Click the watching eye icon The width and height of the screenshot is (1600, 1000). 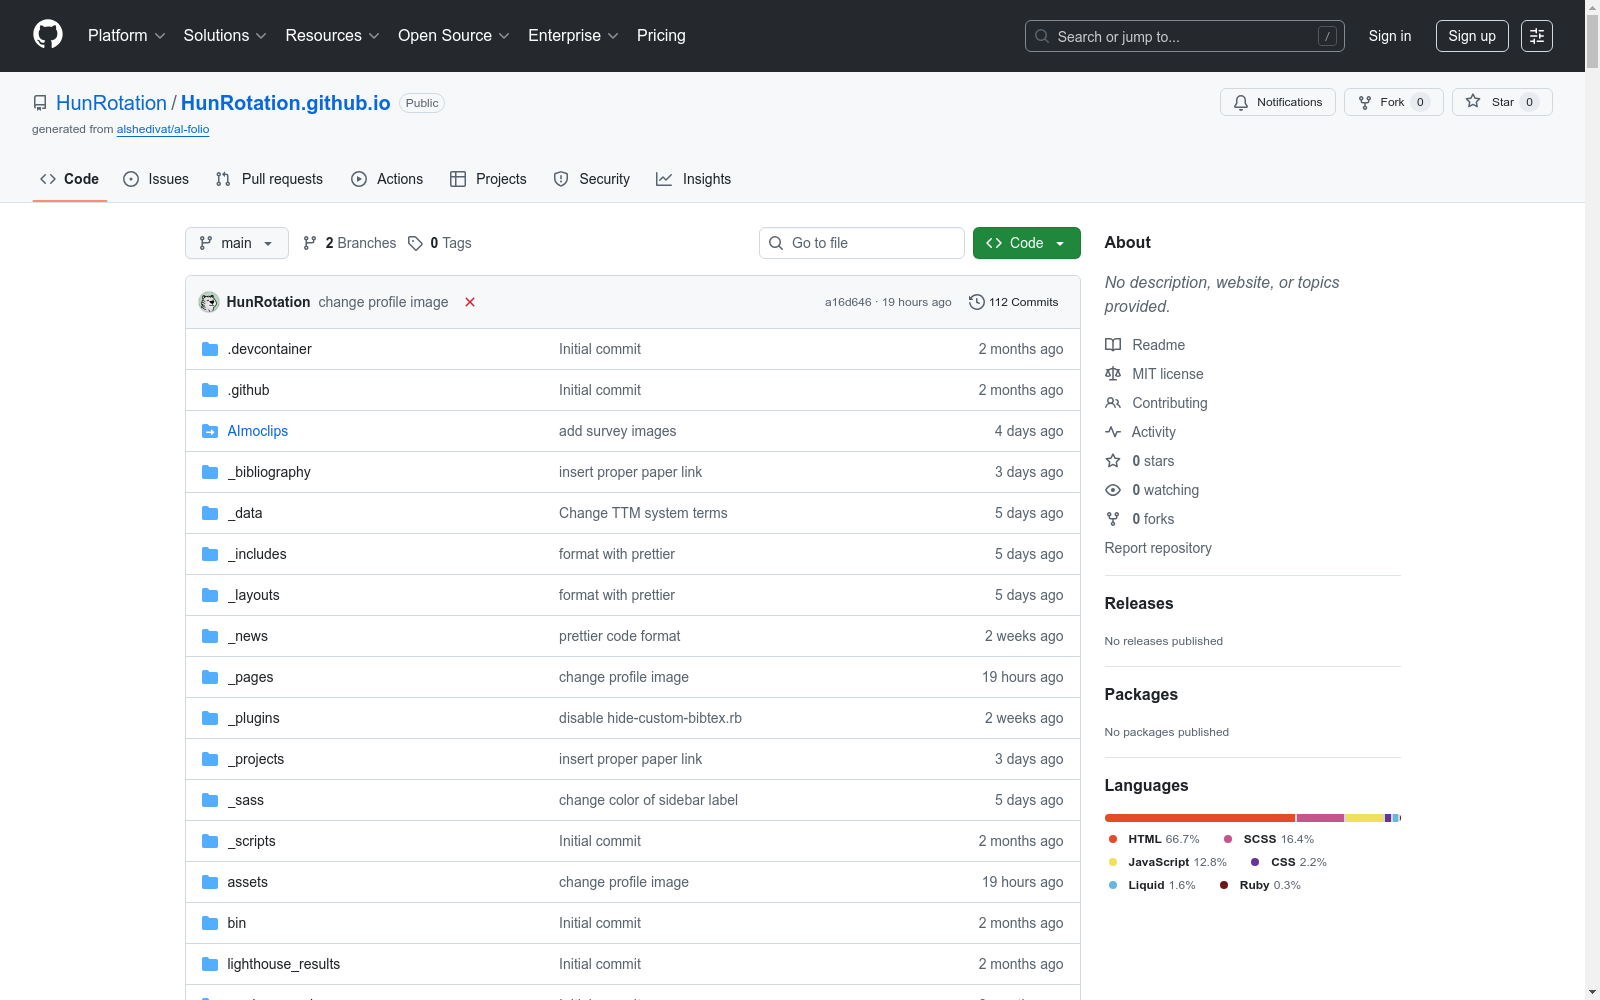[1113, 490]
